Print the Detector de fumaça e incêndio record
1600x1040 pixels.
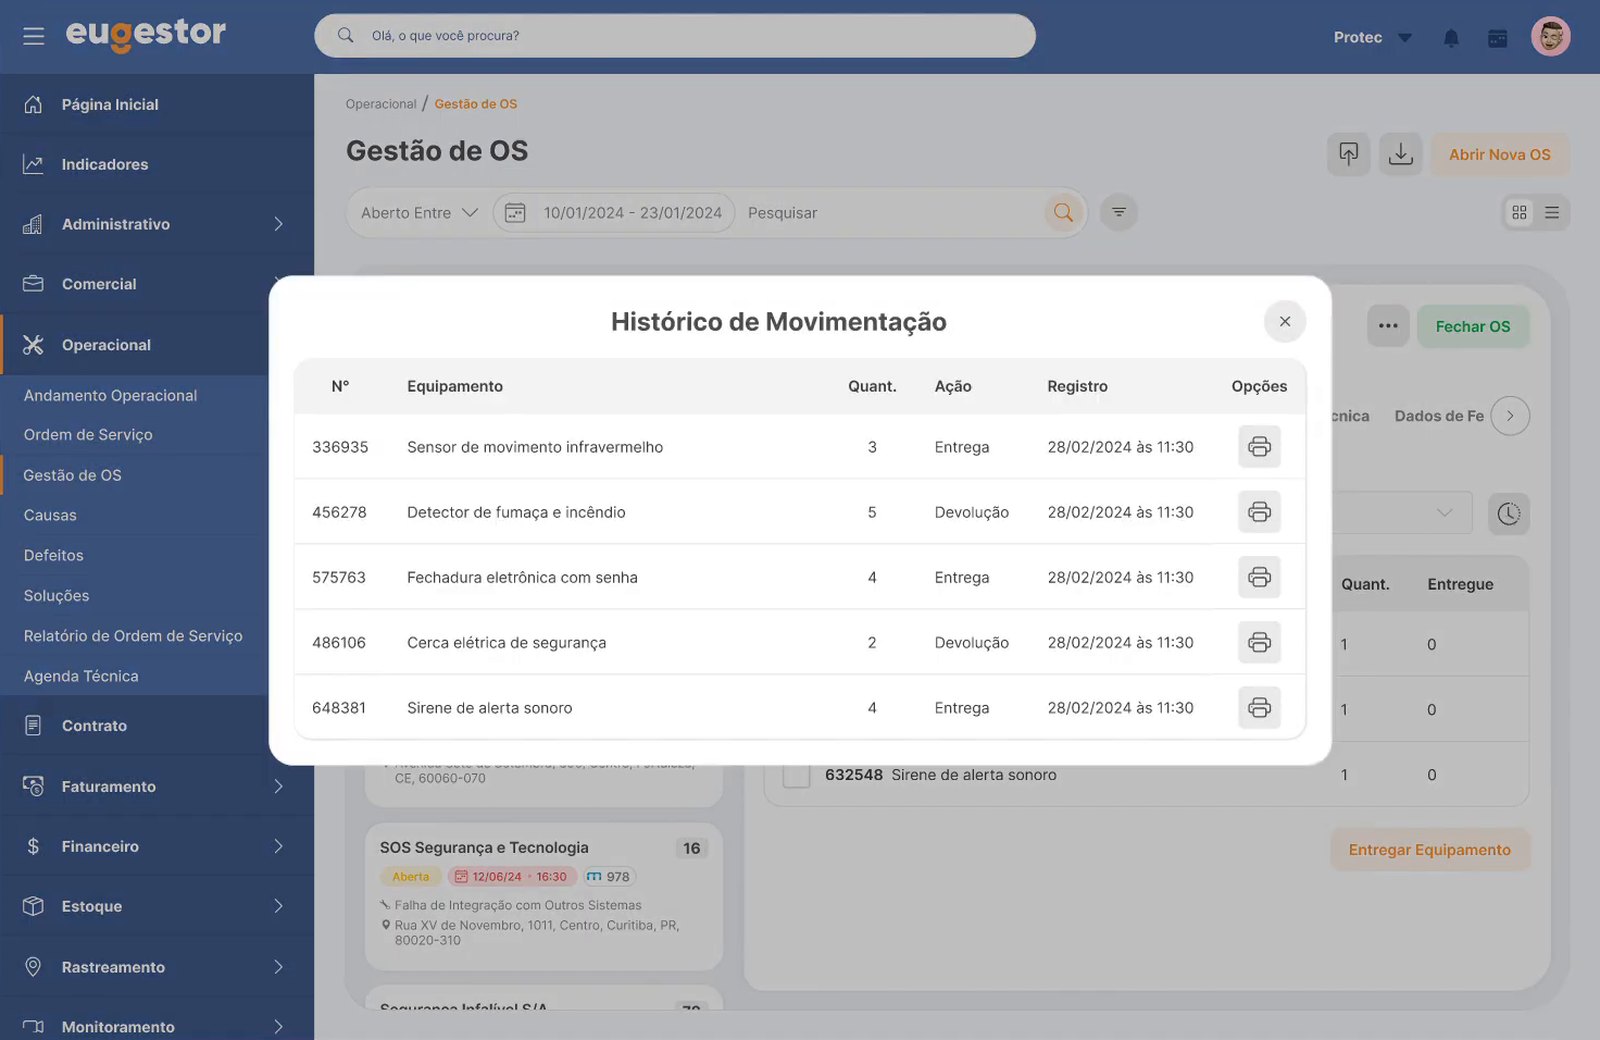[x=1259, y=512]
